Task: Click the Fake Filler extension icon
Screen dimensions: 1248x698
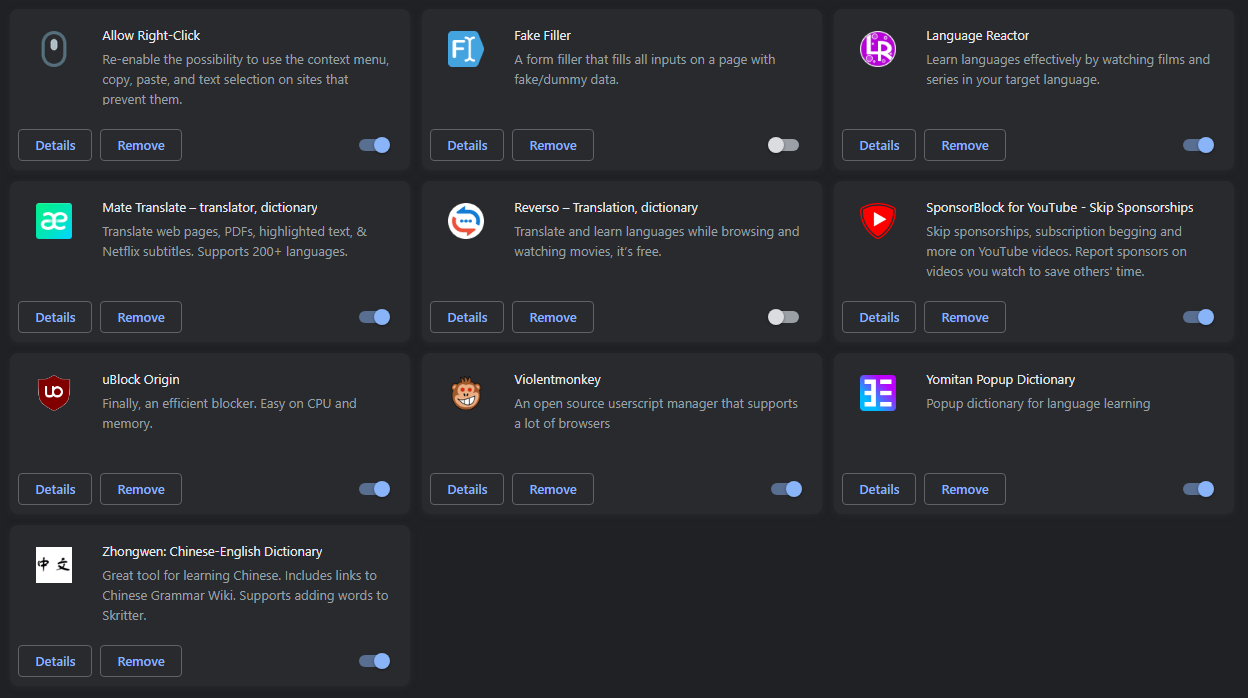Action: click(x=466, y=49)
